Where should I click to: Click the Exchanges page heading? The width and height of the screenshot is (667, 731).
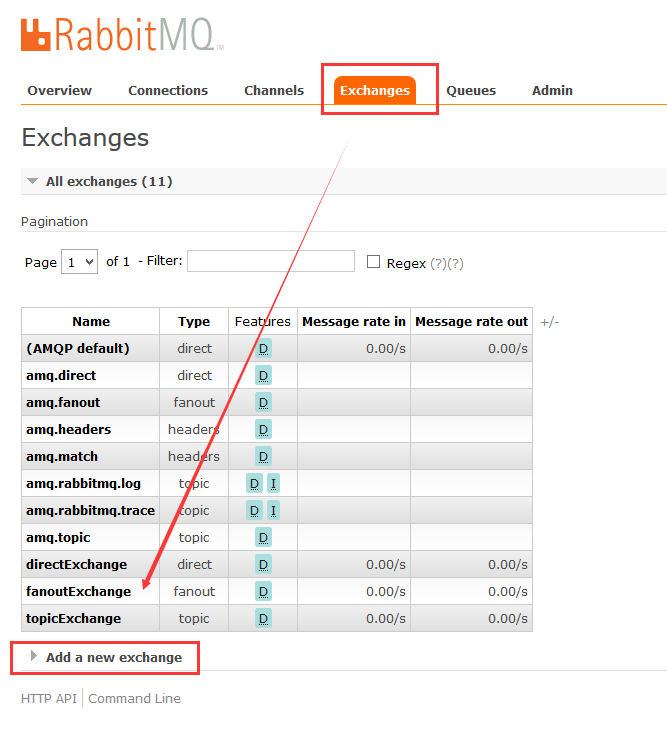click(85, 138)
